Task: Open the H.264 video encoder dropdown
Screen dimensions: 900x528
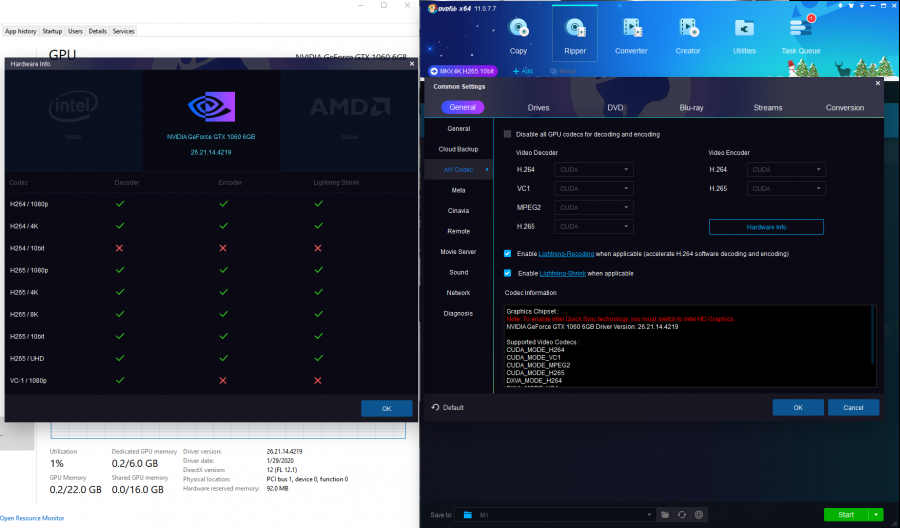Action: tap(786, 169)
